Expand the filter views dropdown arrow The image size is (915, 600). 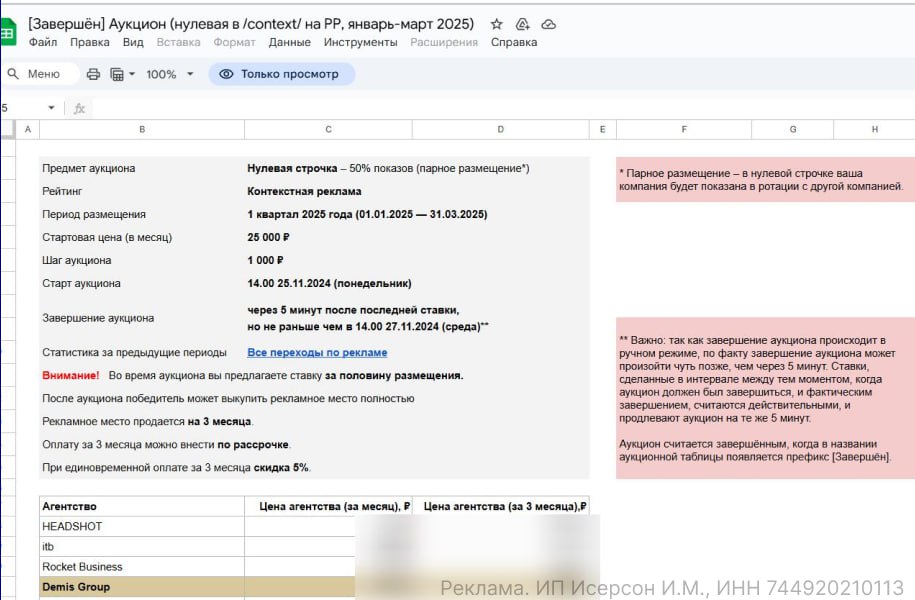pyautogui.click(x=132, y=74)
